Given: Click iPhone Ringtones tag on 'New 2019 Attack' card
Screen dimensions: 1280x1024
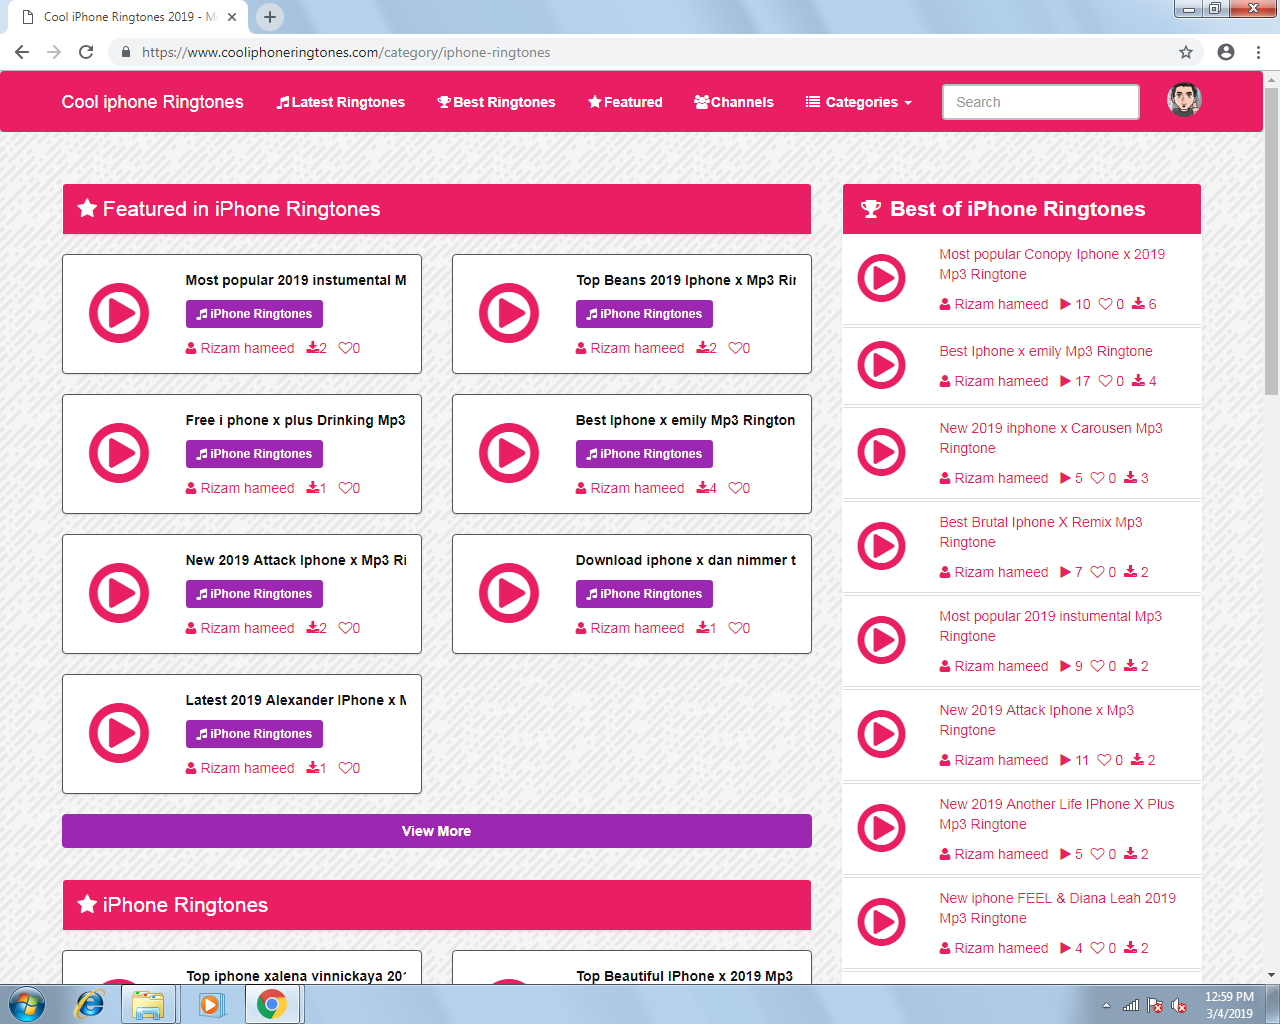Looking at the screenshot, I should click(x=254, y=594).
